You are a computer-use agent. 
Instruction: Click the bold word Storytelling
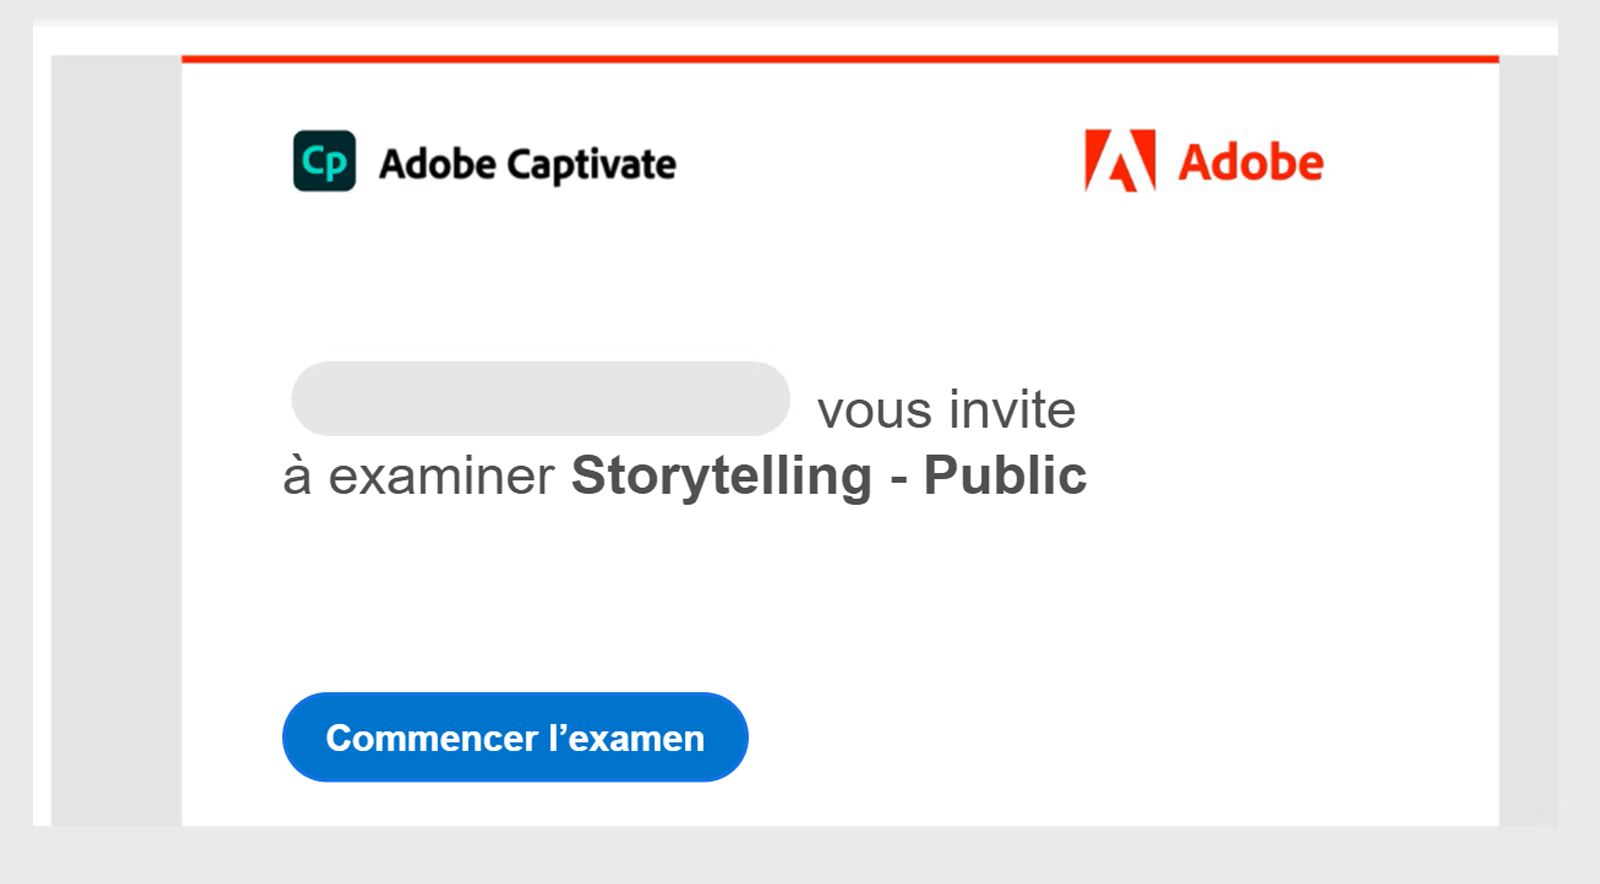pos(721,475)
